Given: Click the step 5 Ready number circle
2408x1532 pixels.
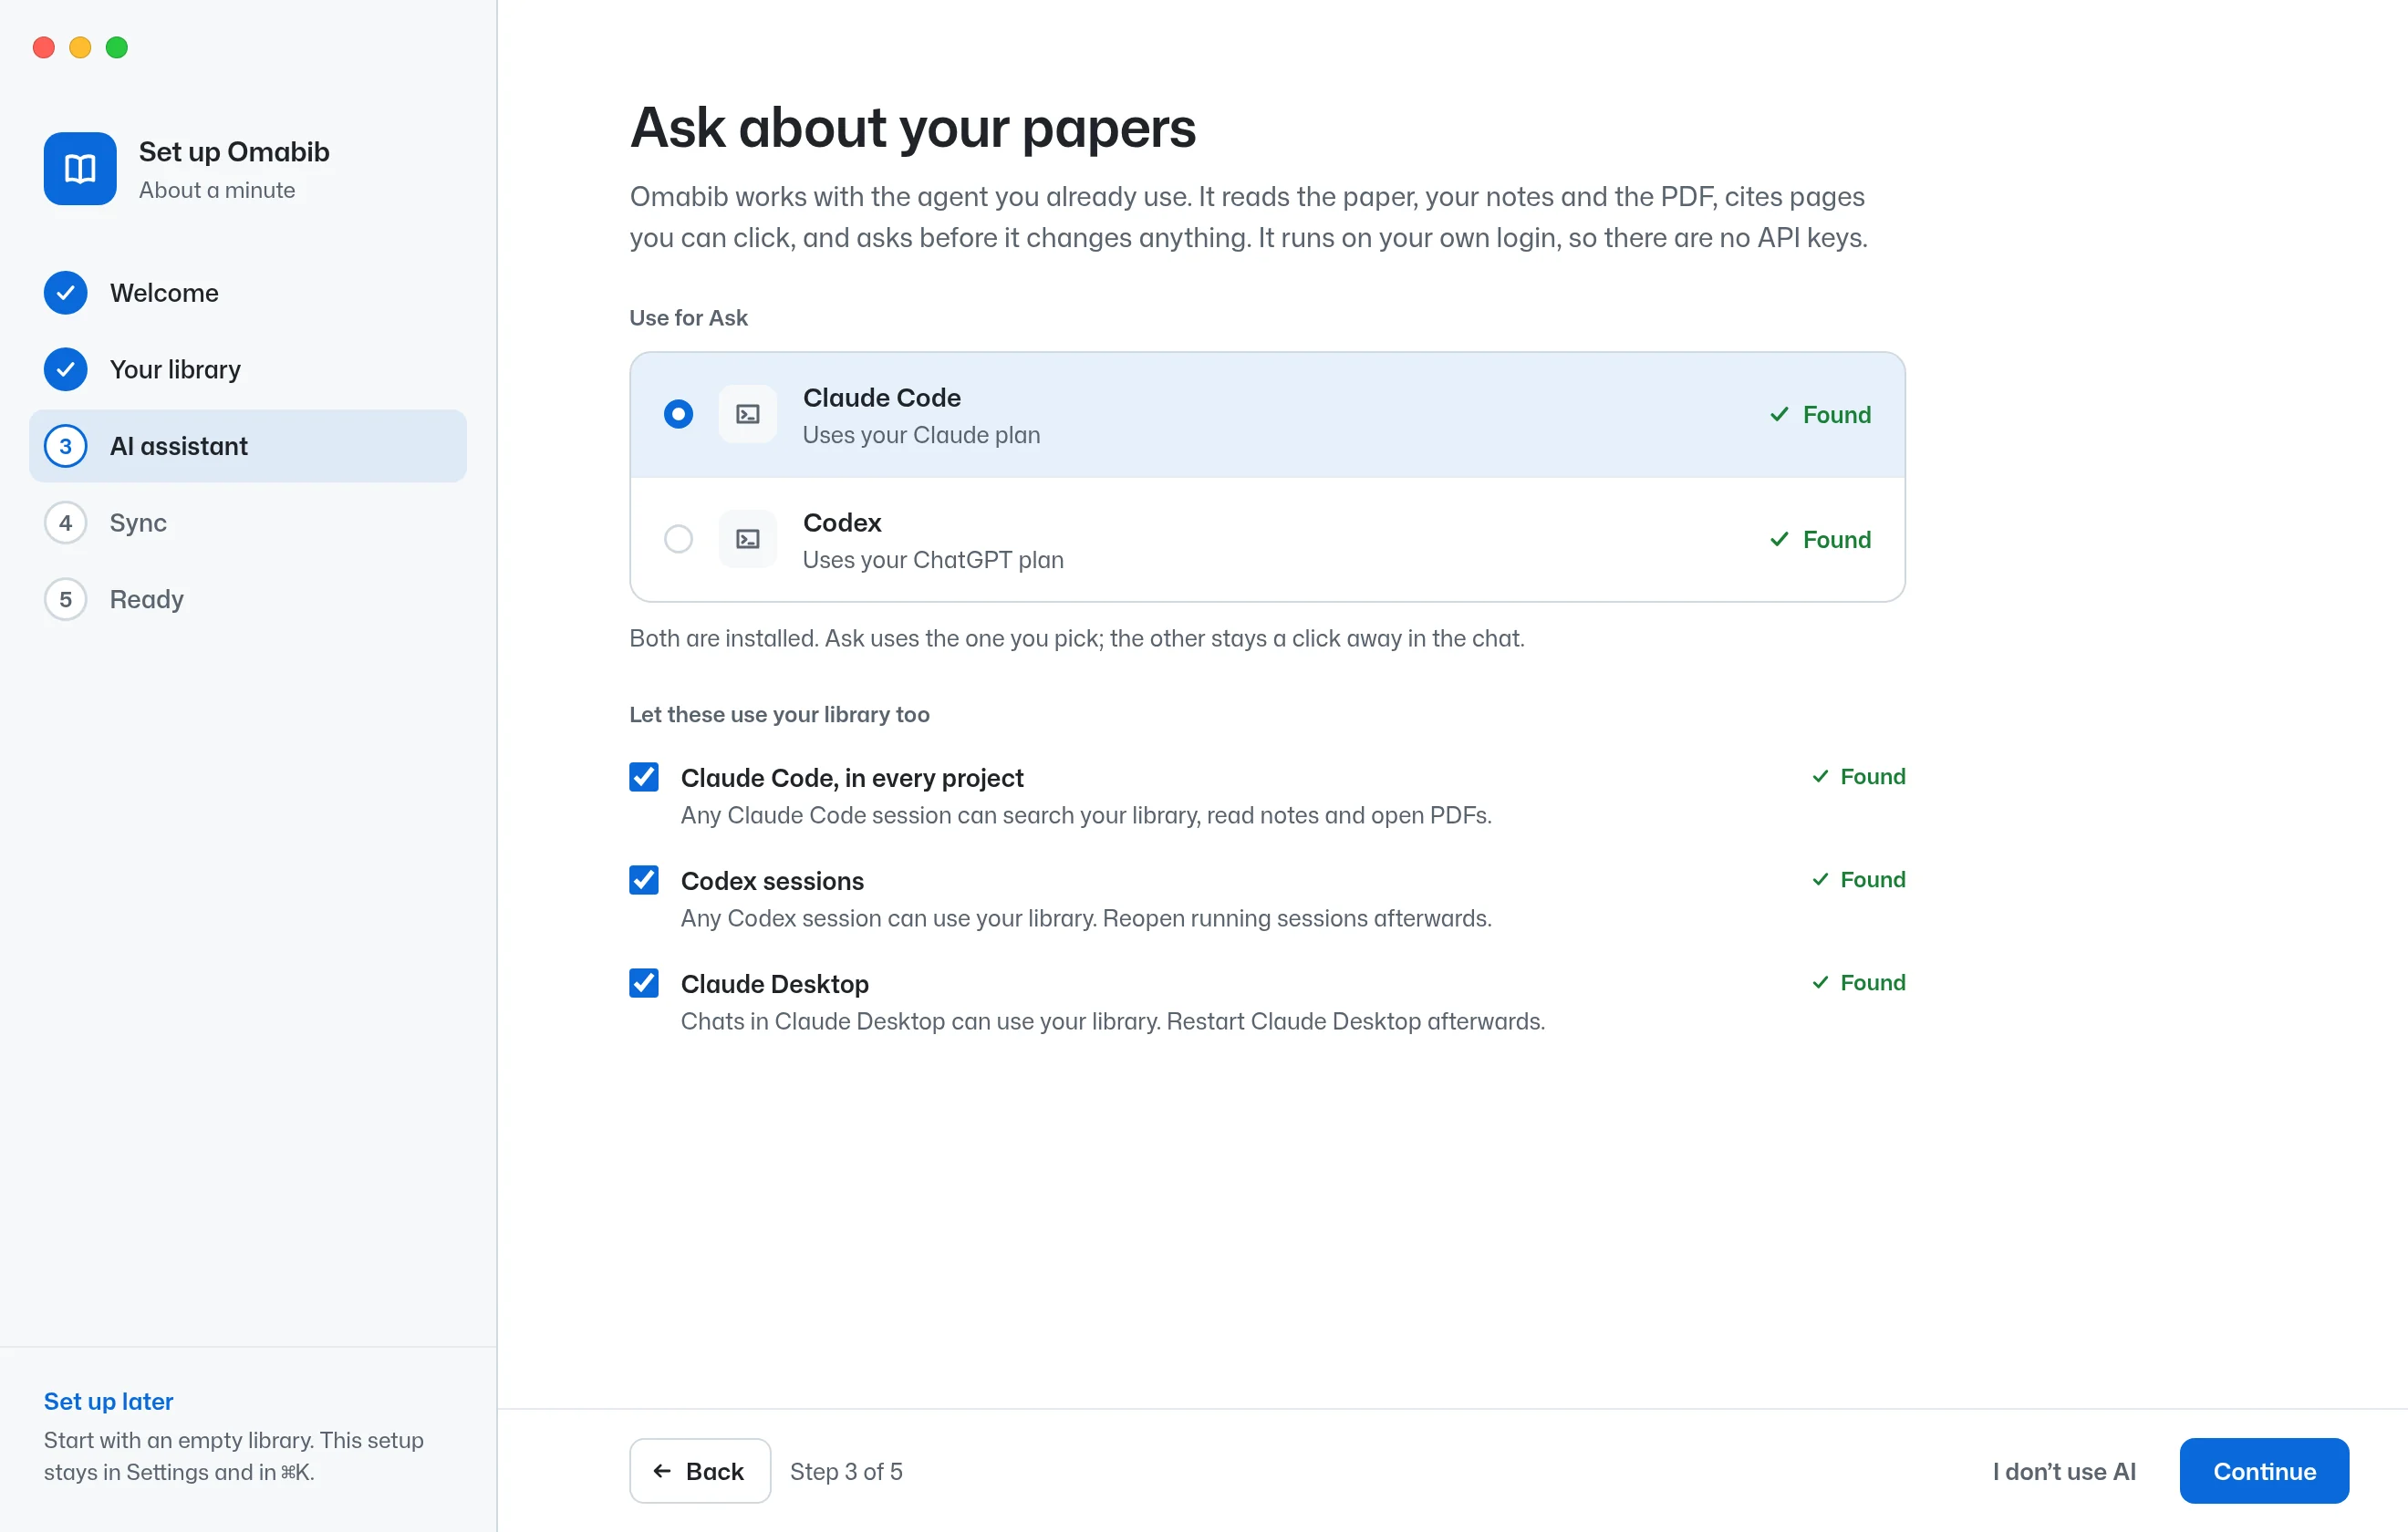Looking at the screenshot, I should click(65, 600).
